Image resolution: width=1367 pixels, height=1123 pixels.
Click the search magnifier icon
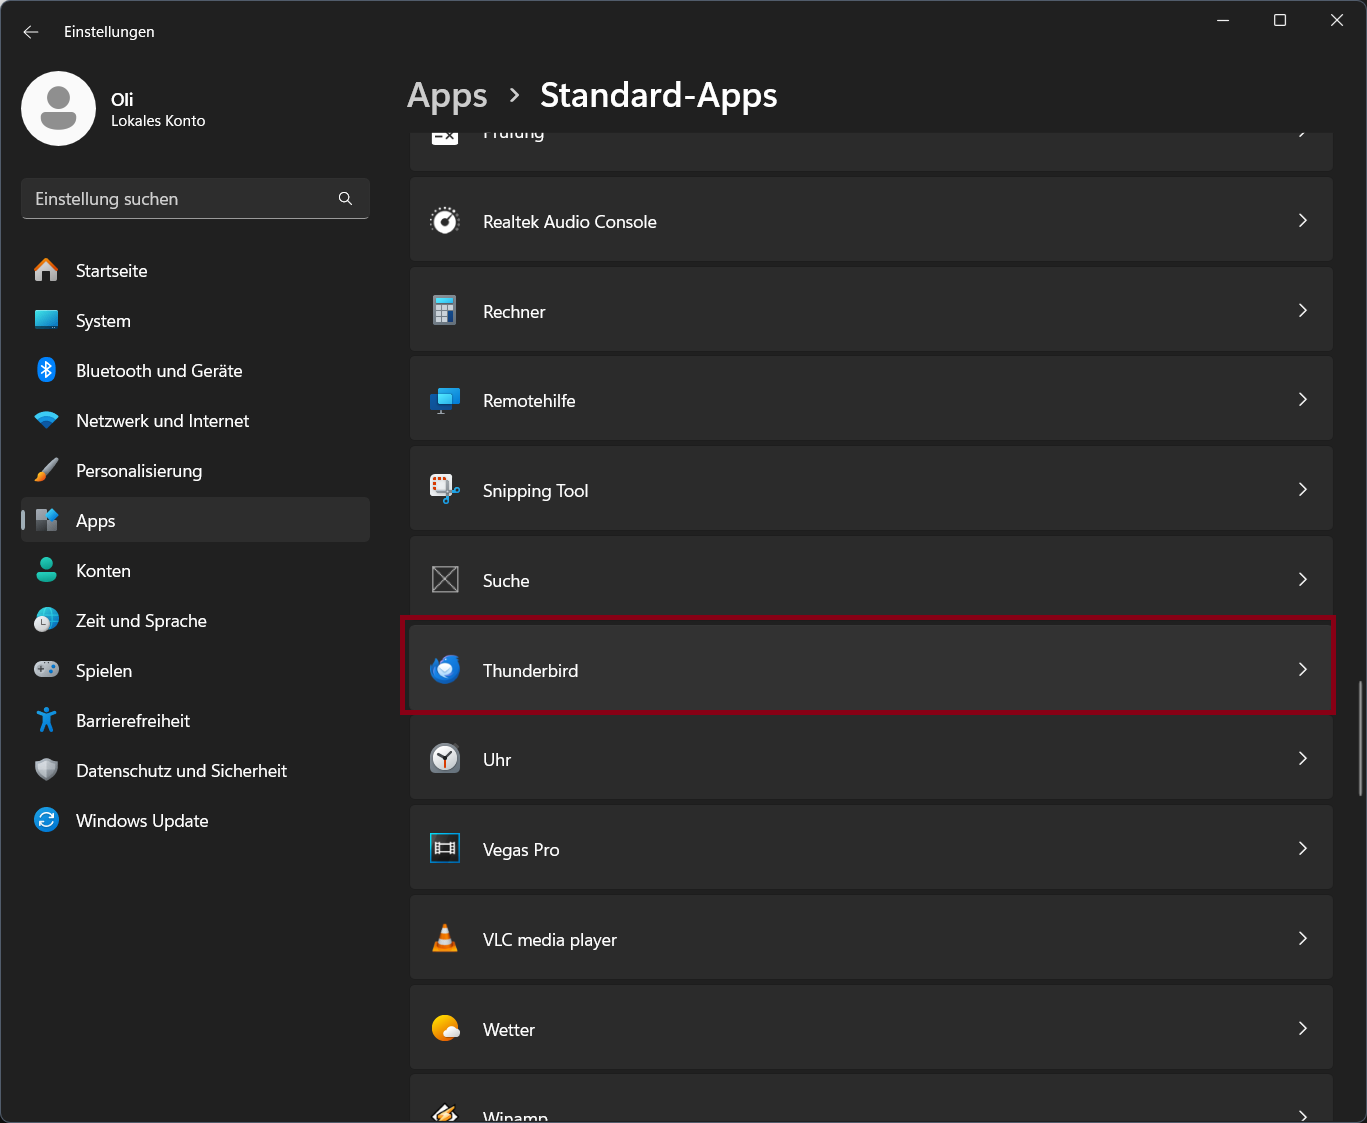(345, 199)
